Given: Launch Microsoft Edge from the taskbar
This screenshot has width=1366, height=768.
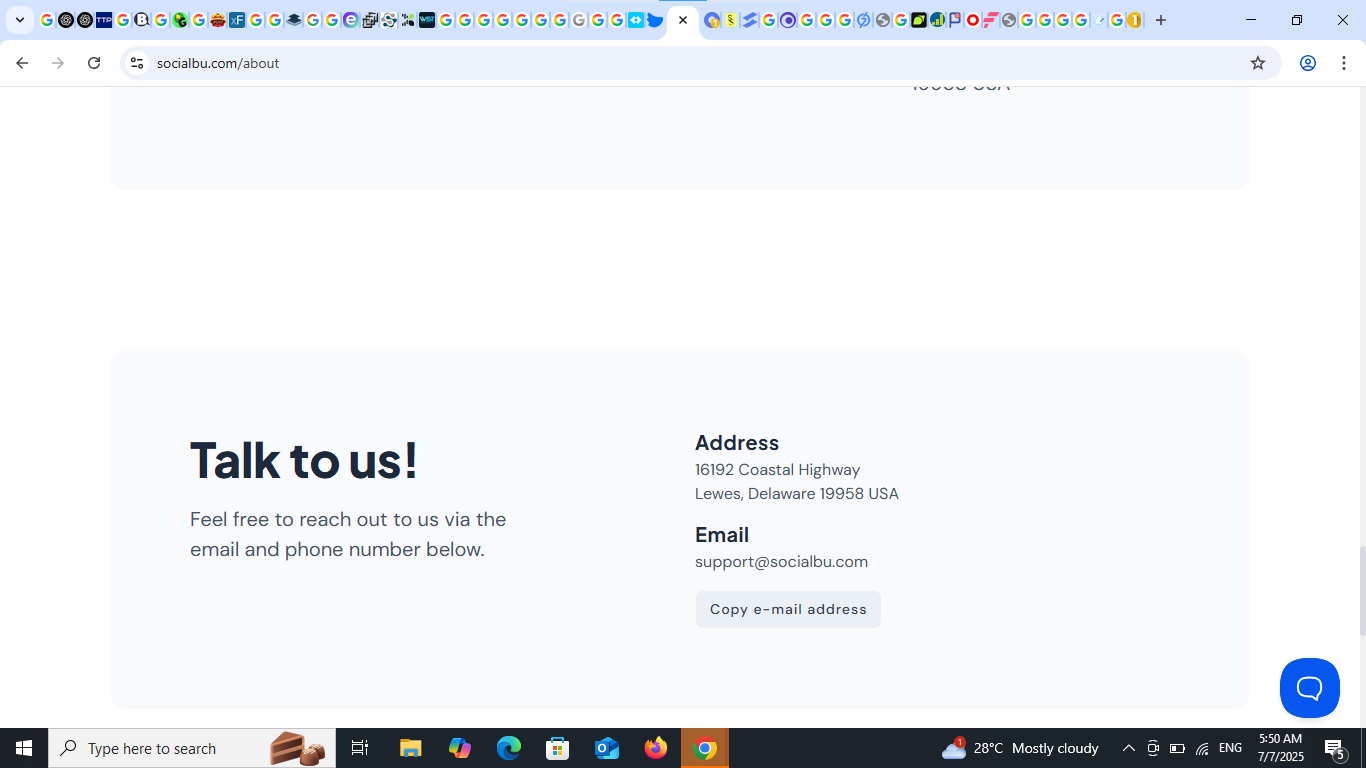Looking at the screenshot, I should (509, 748).
